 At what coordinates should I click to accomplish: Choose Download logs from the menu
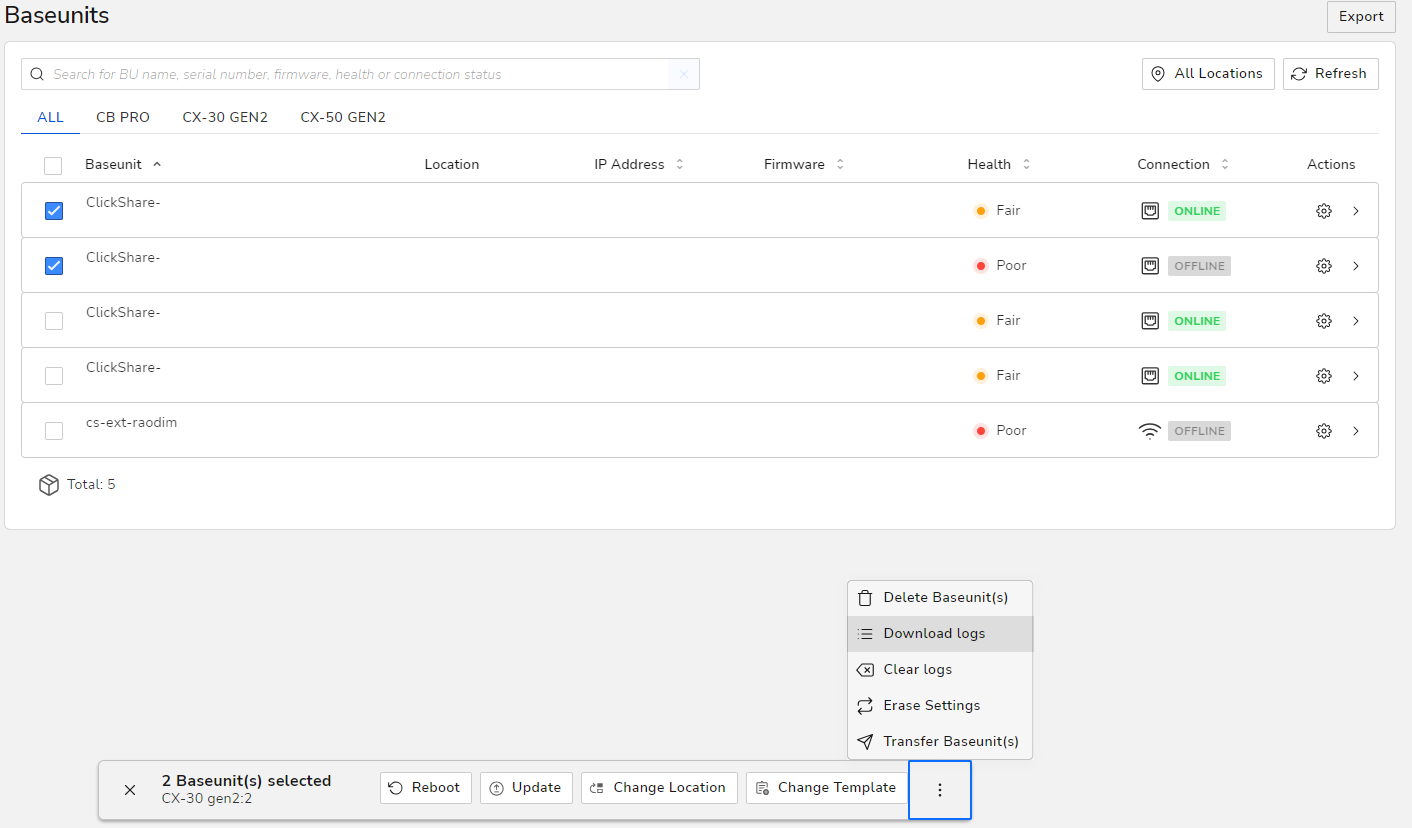(x=934, y=634)
